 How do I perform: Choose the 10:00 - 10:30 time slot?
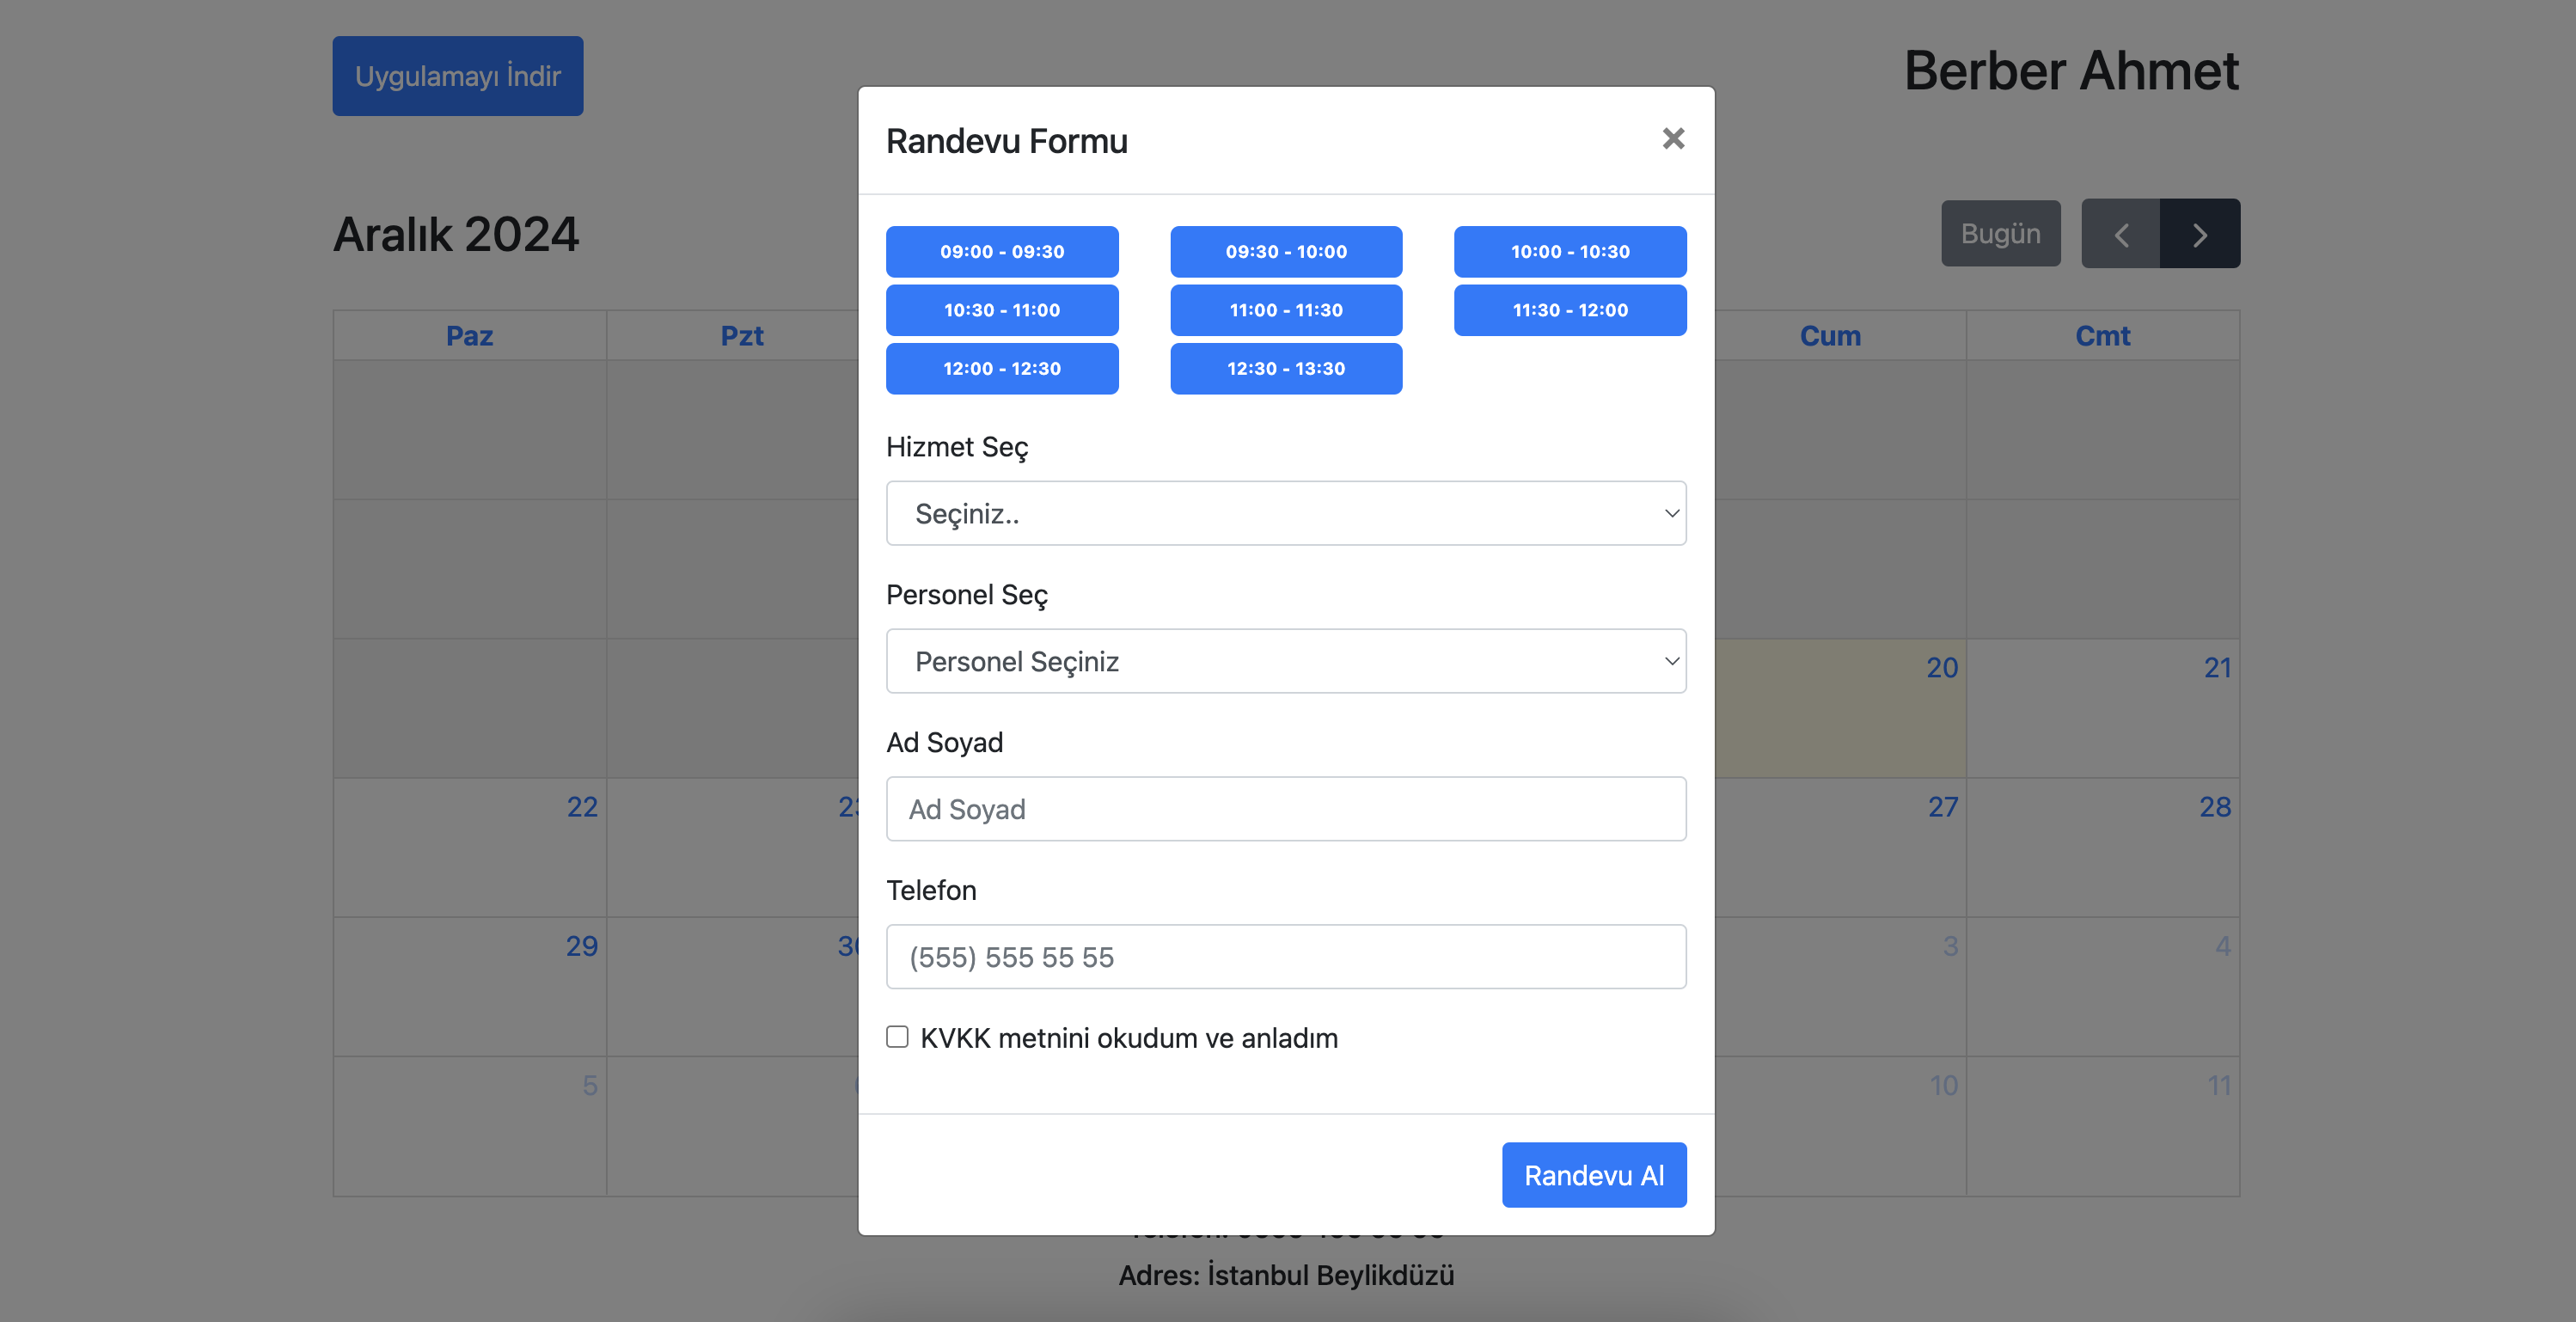coord(1569,252)
